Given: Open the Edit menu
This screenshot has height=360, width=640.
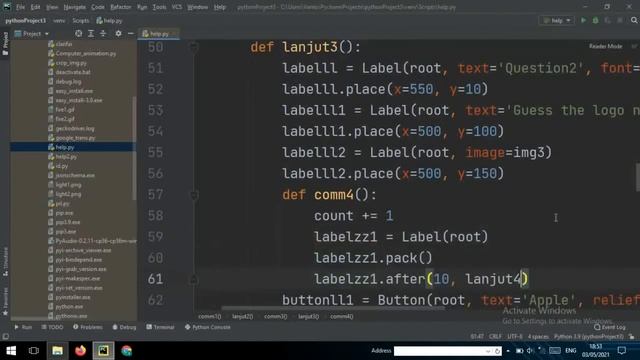Looking at the screenshot, I should pyautogui.click(x=36, y=7).
